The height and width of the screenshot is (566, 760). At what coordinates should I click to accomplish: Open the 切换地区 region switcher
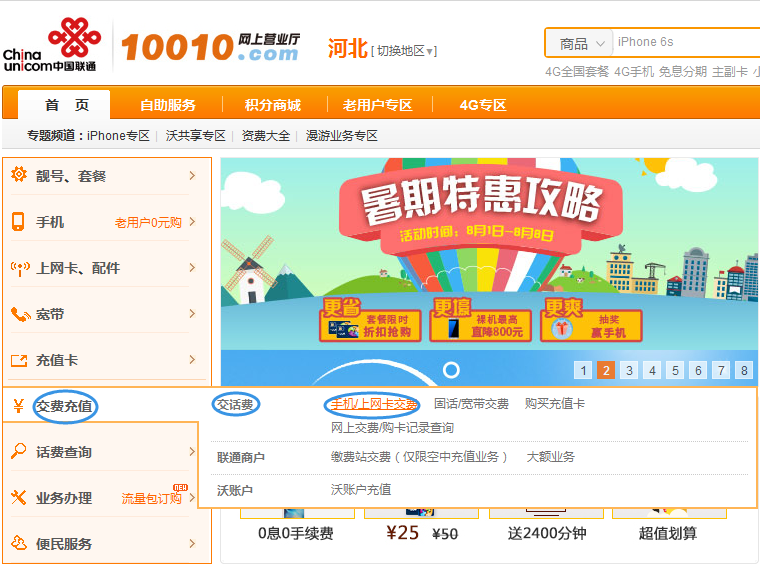[404, 51]
